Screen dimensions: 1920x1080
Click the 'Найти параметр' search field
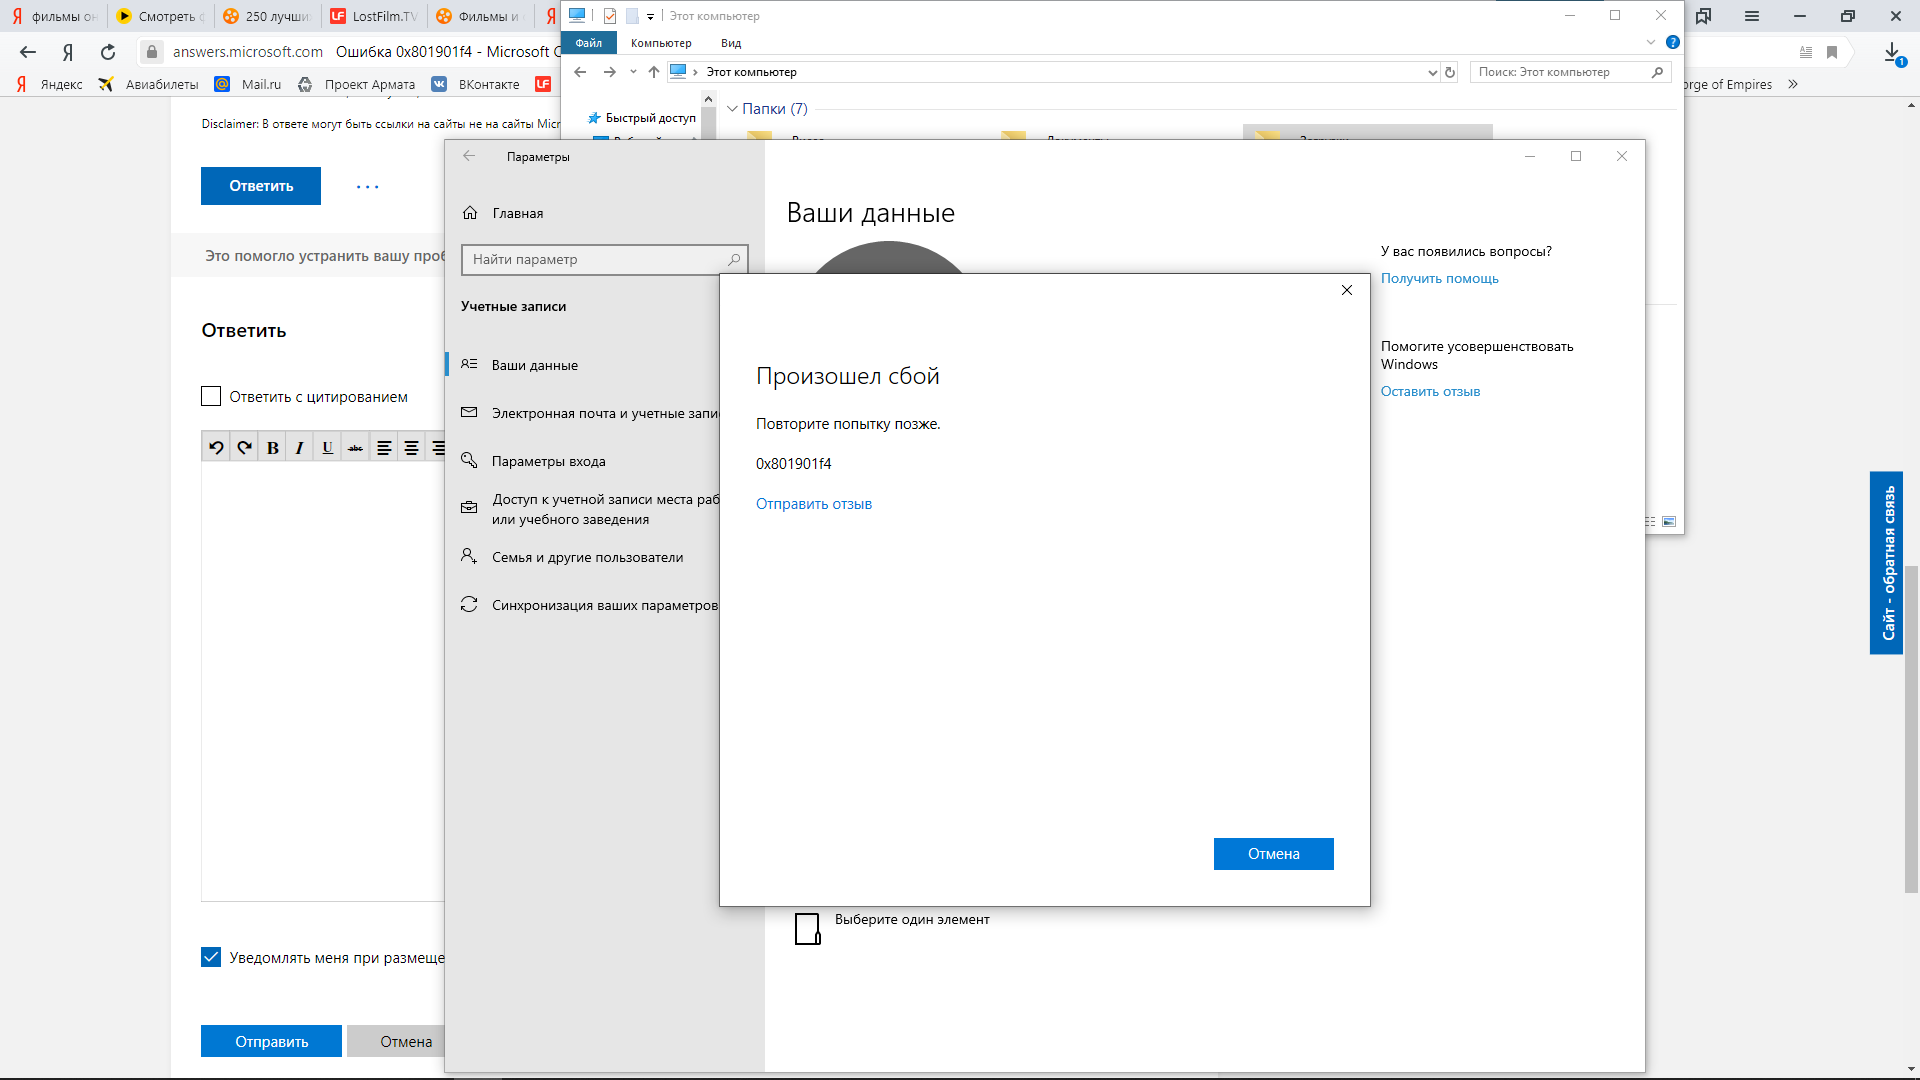click(596, 260)
